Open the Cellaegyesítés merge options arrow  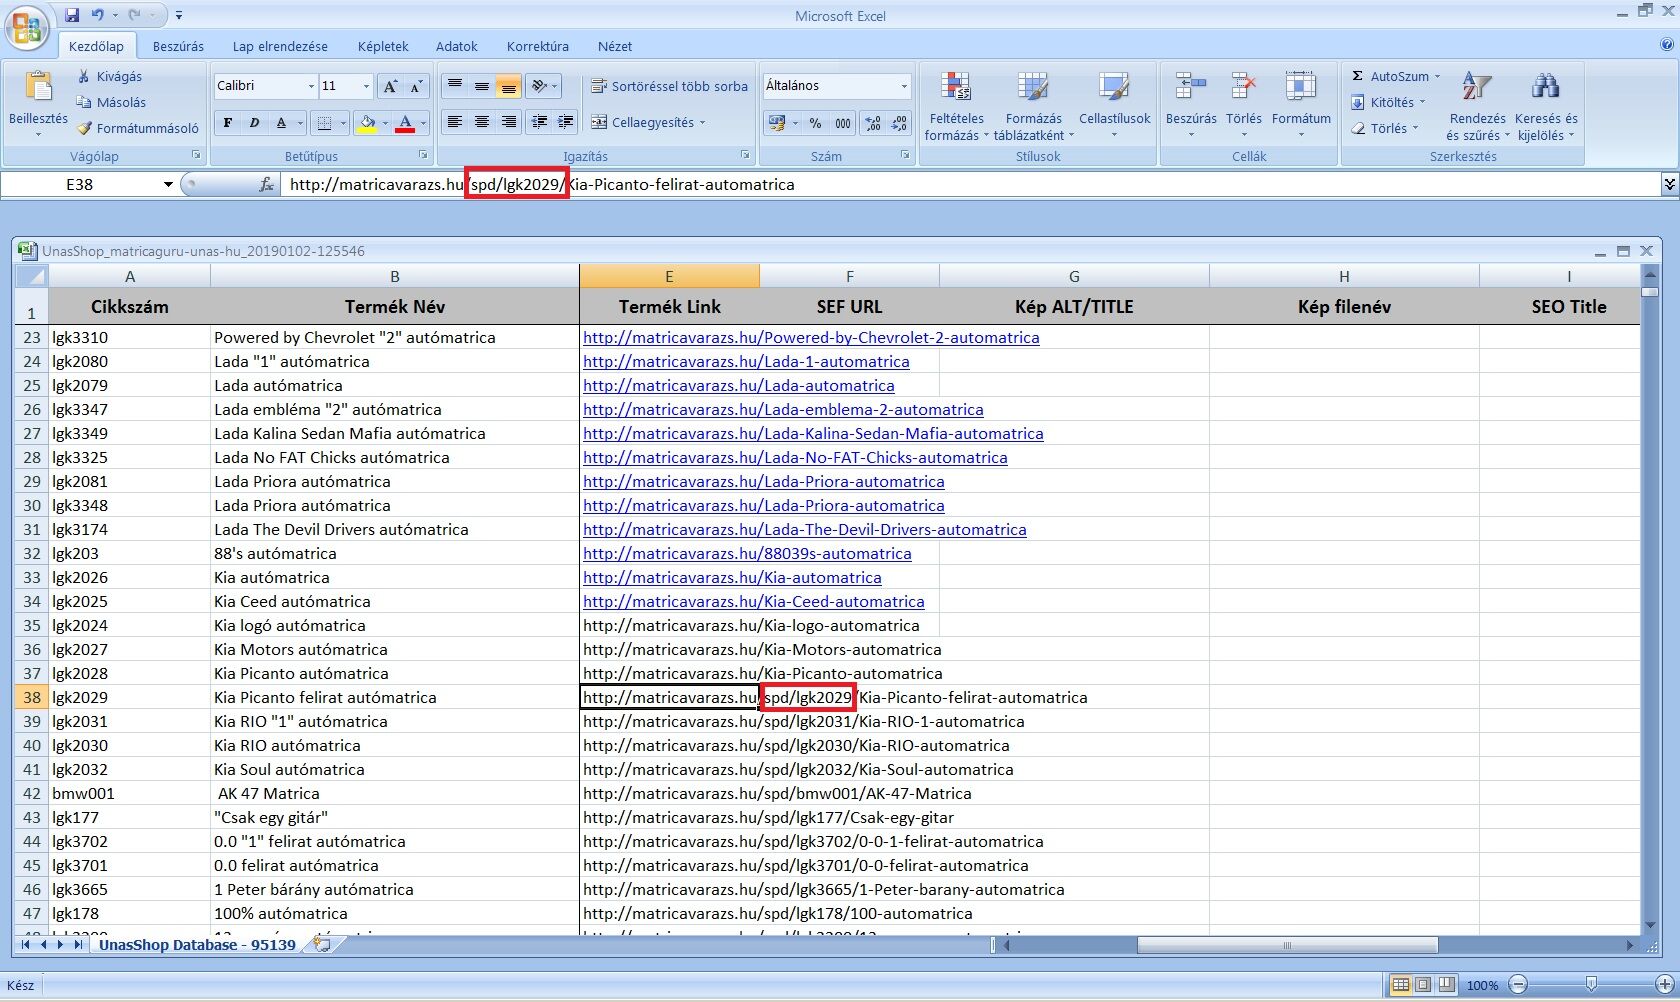pos(702,123)
